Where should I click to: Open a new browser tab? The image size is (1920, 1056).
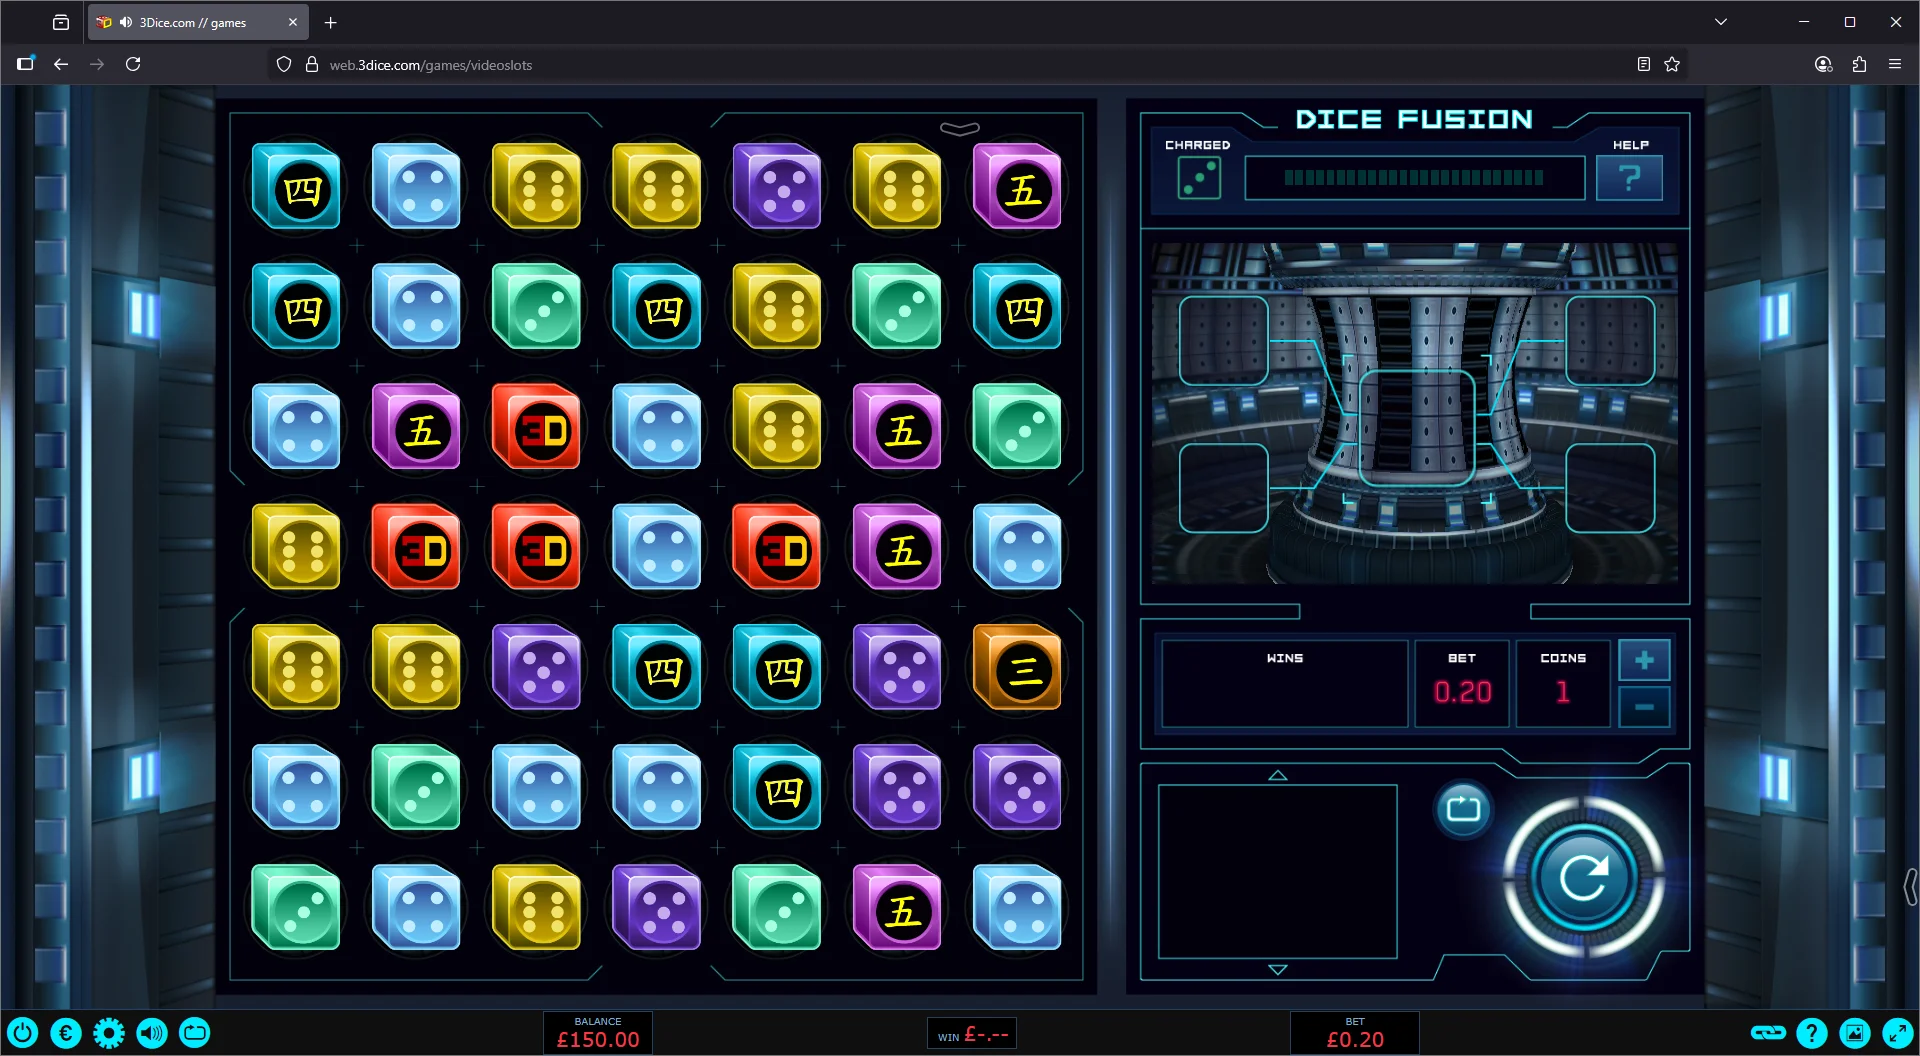331,22
